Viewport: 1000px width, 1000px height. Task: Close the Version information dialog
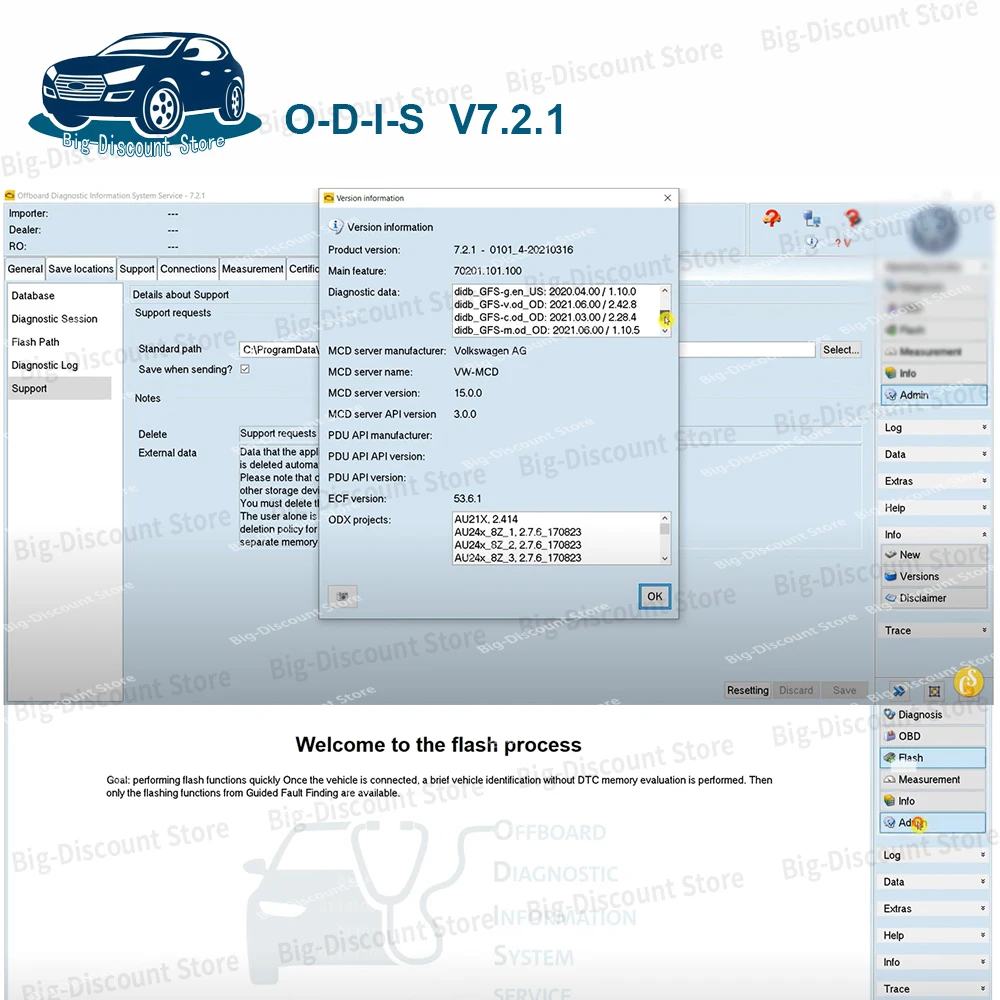[668, 198]
